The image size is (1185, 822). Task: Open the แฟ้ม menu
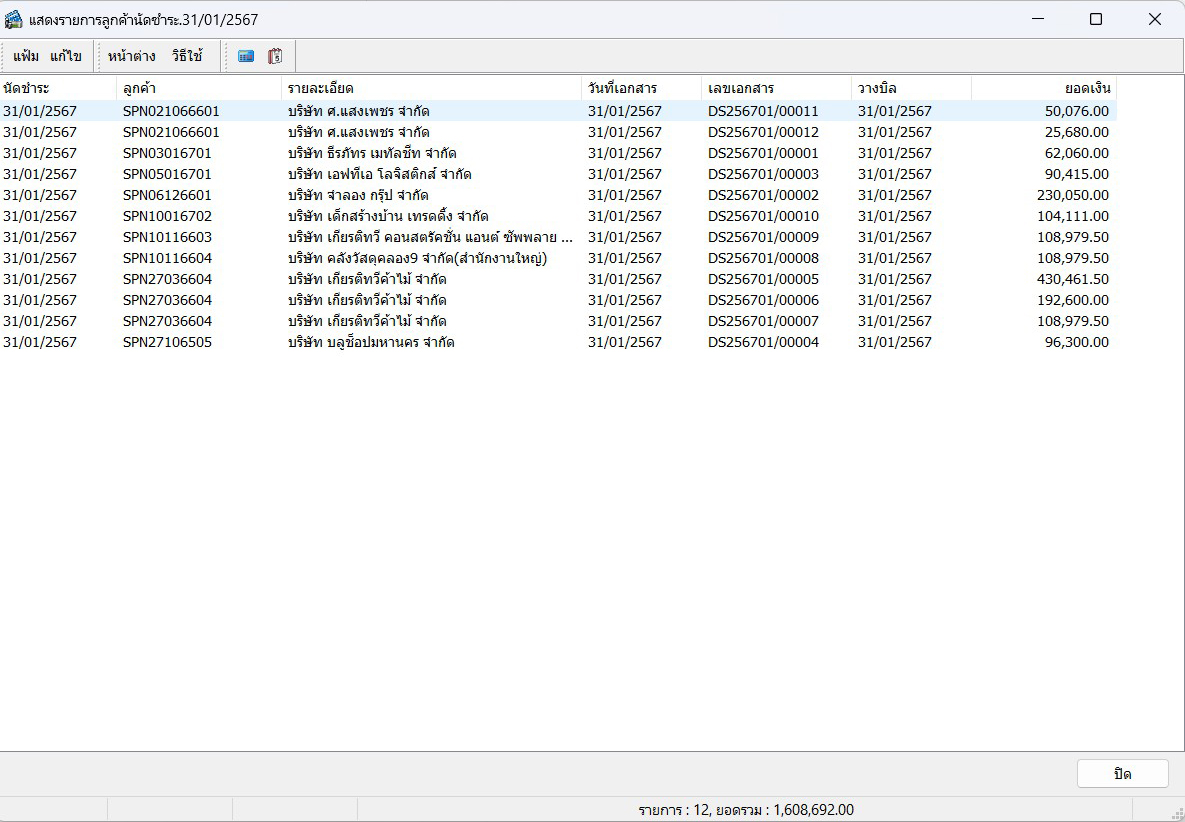coord(26,56)
